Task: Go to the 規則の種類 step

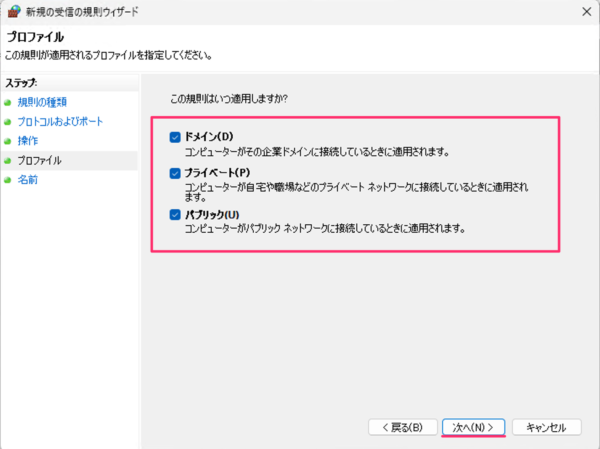Action: 42,102
